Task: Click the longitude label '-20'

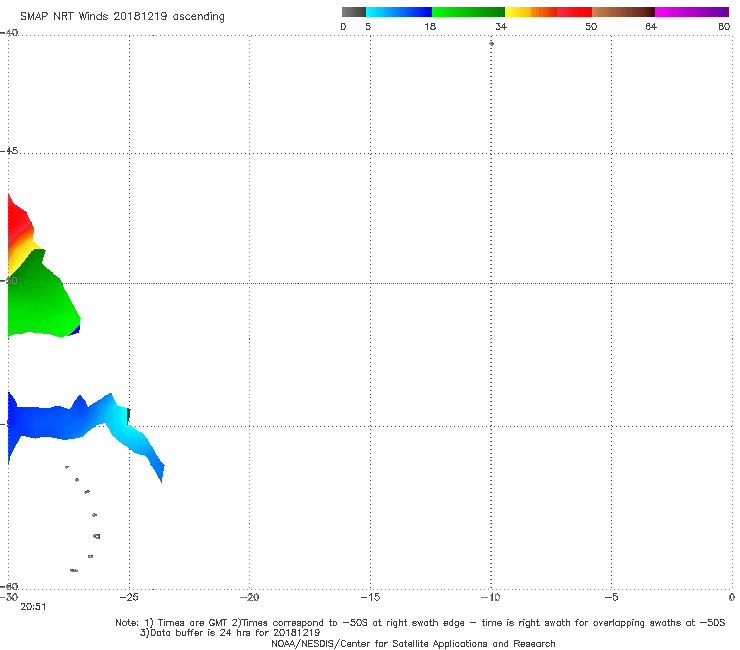Action: (250, 597)
